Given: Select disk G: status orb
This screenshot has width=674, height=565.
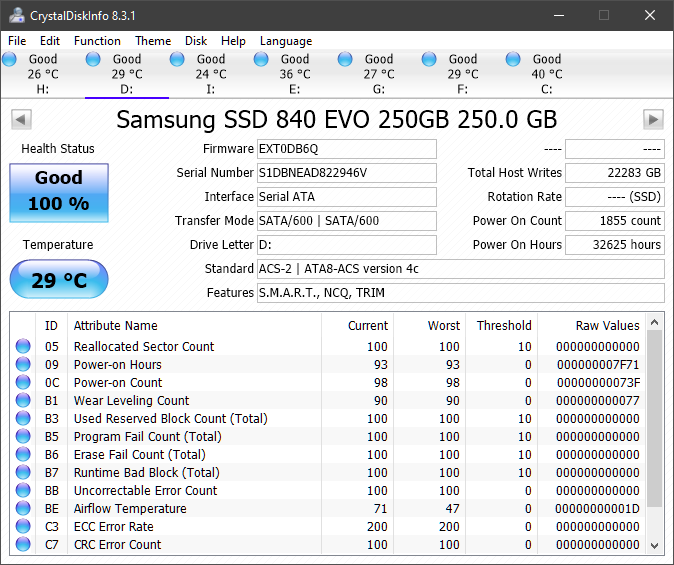Looking at the screenshot, I should (x=345, y=59).
